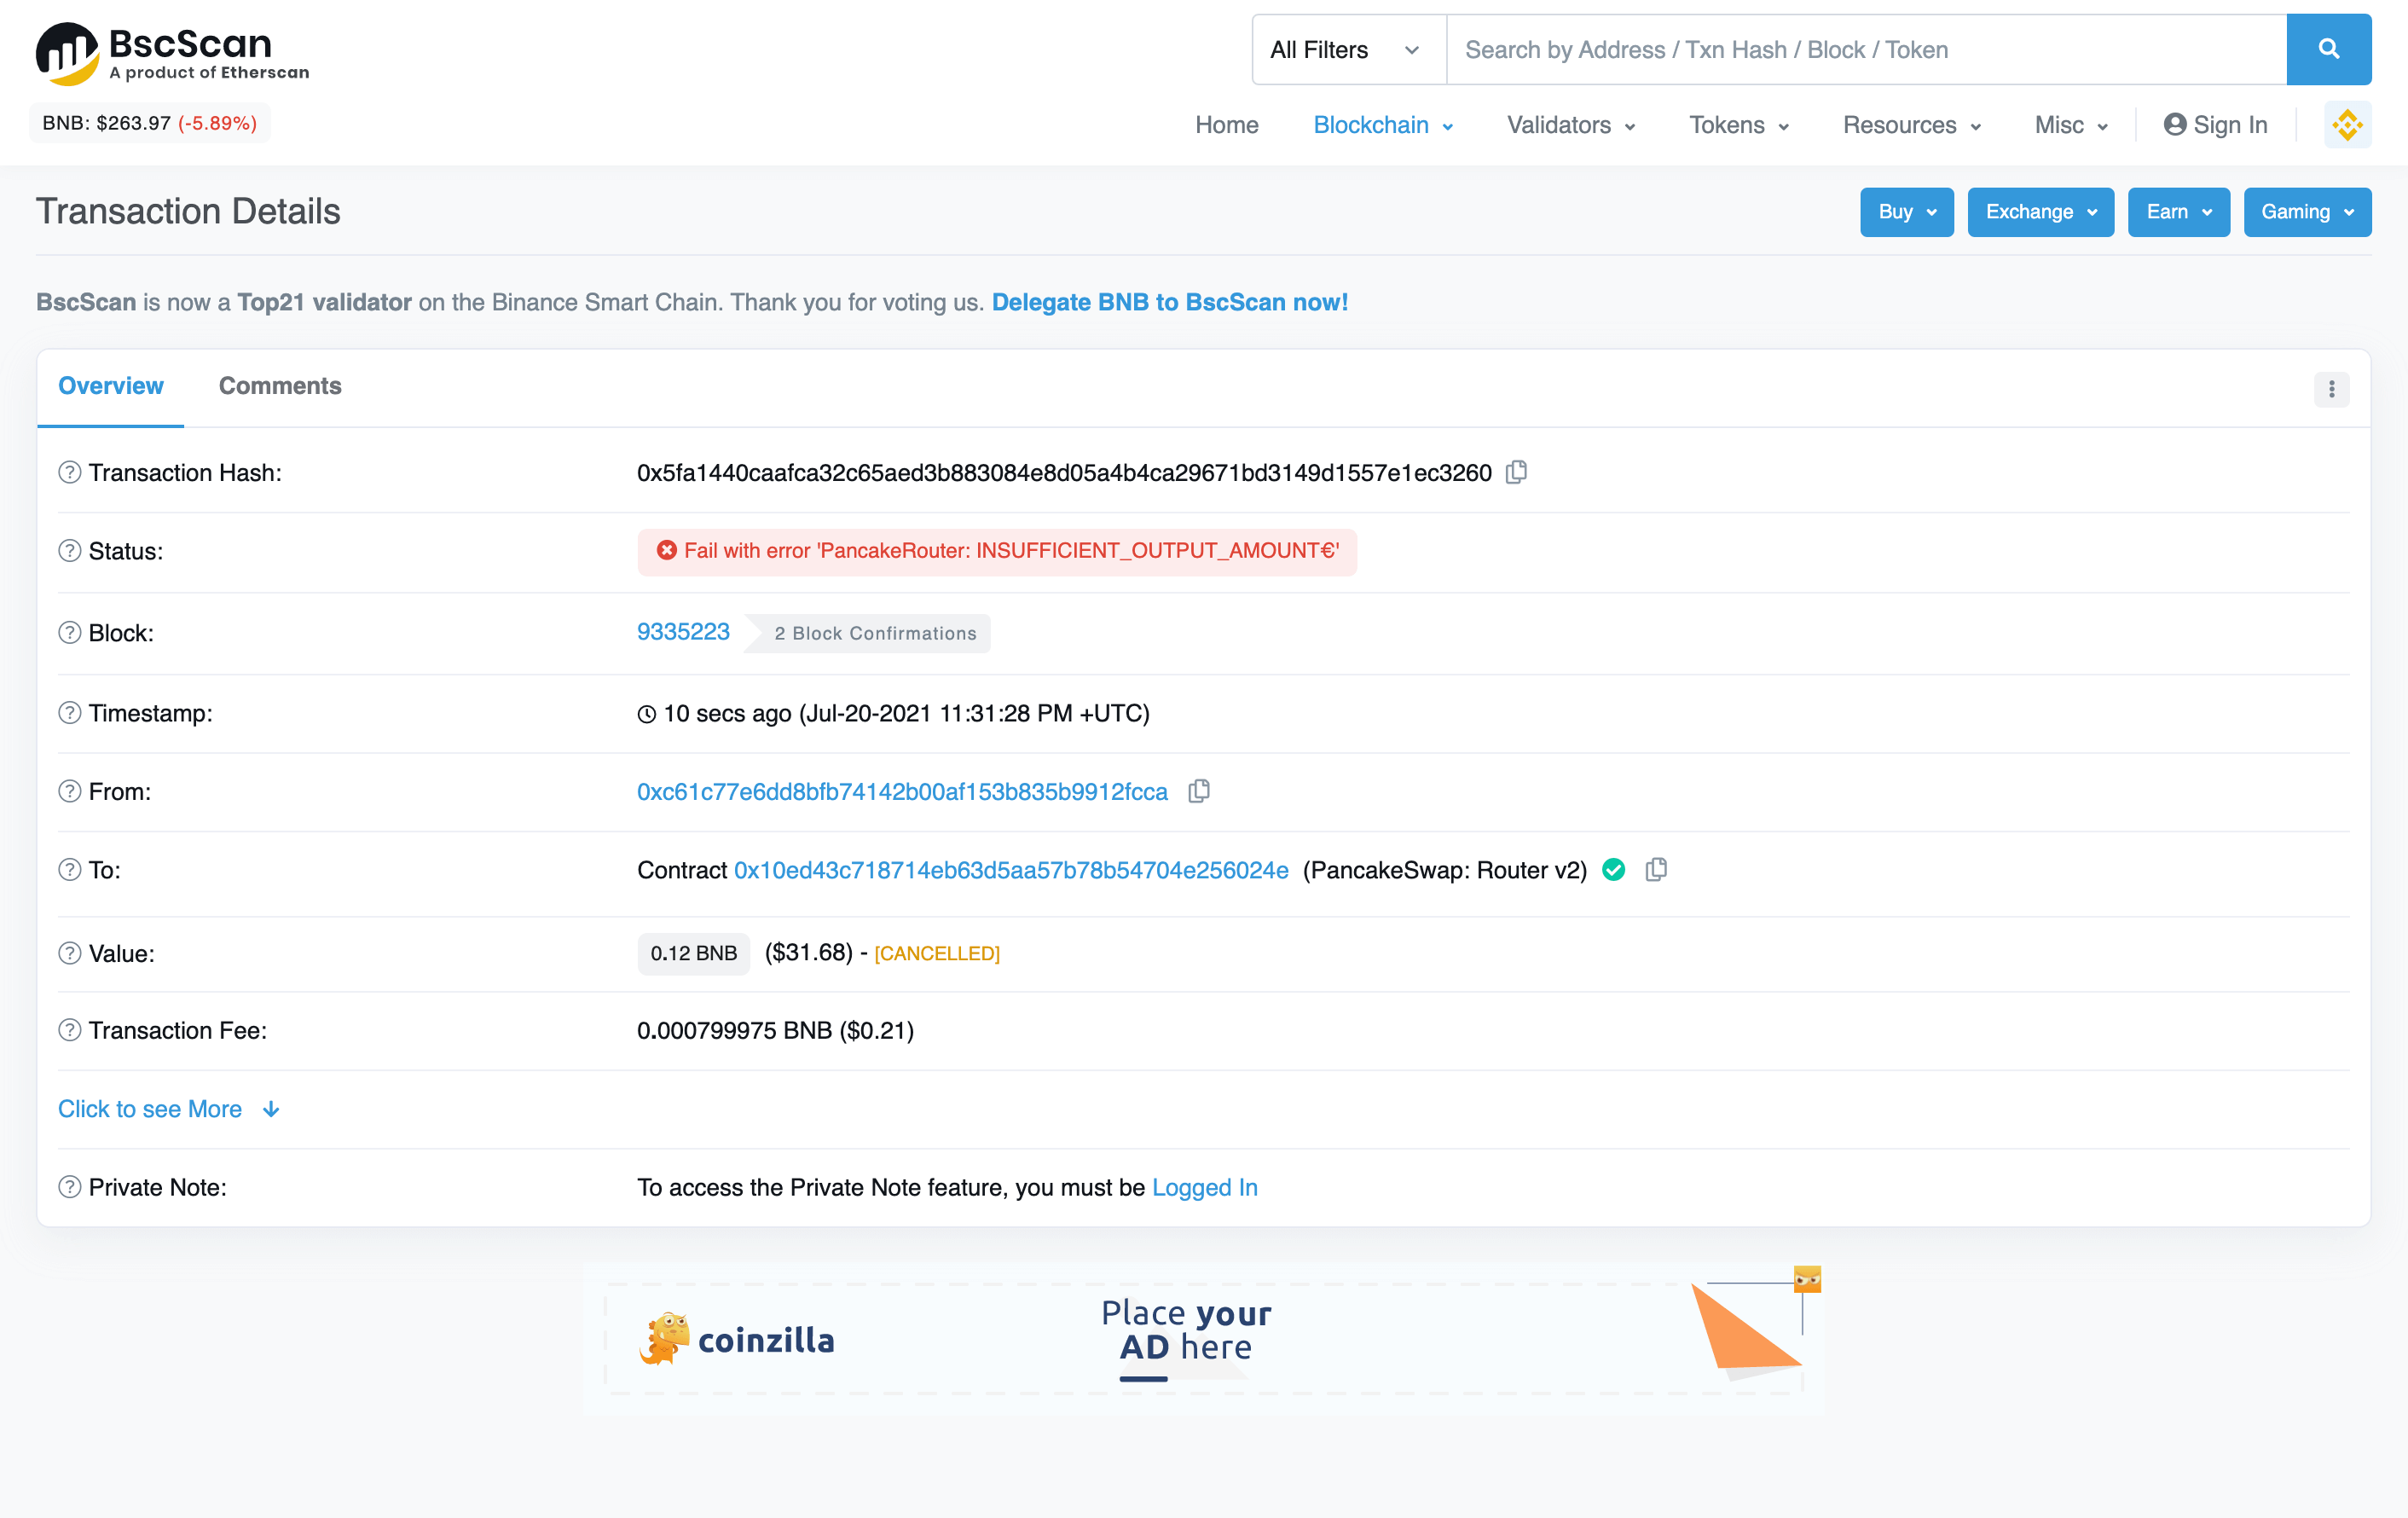This screenshot has width=2408, height=1518.
Task: Click the BscScan logo
Action: point(172,53)
